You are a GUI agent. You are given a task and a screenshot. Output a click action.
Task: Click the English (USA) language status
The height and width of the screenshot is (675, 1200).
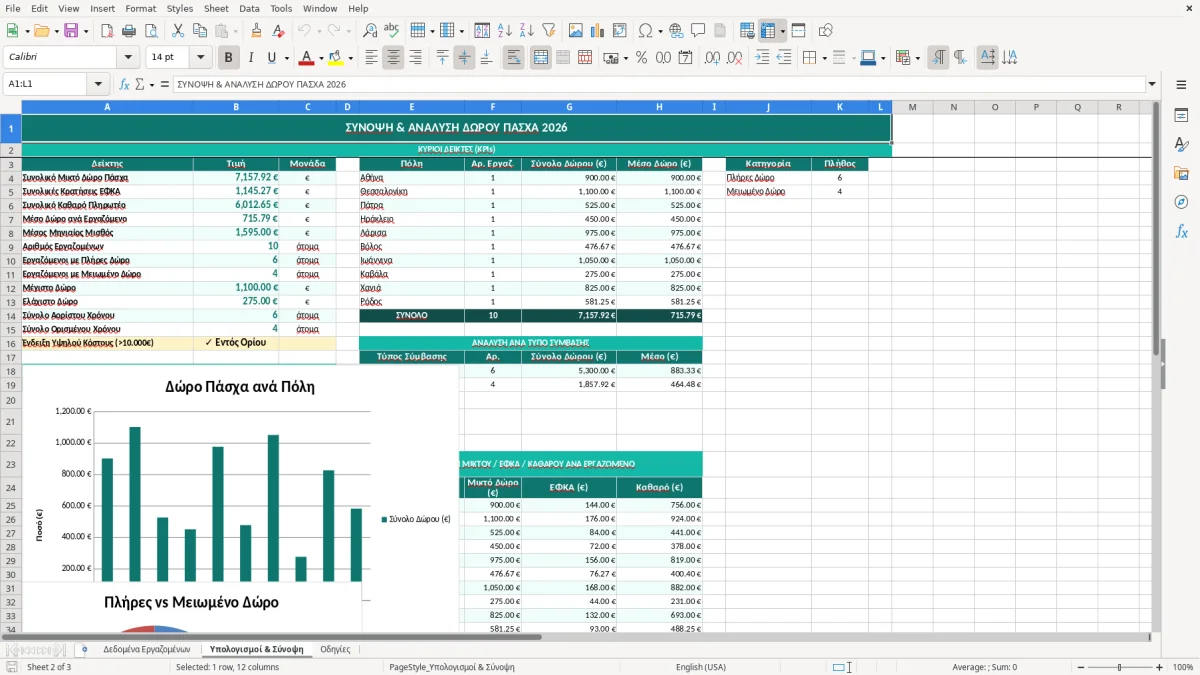(x=701, y=667)
